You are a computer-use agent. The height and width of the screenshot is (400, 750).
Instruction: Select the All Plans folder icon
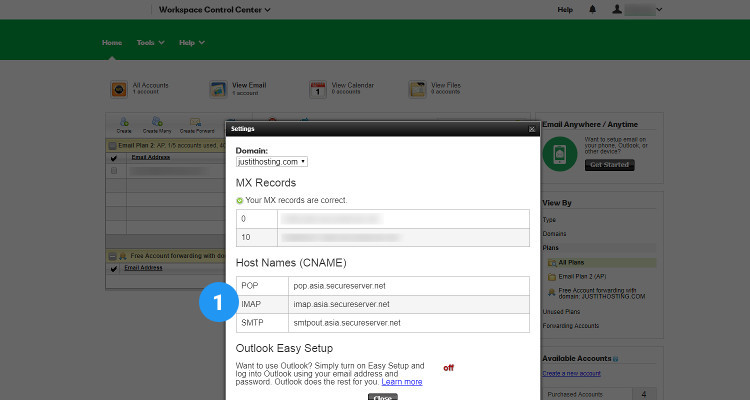[552, 263]
